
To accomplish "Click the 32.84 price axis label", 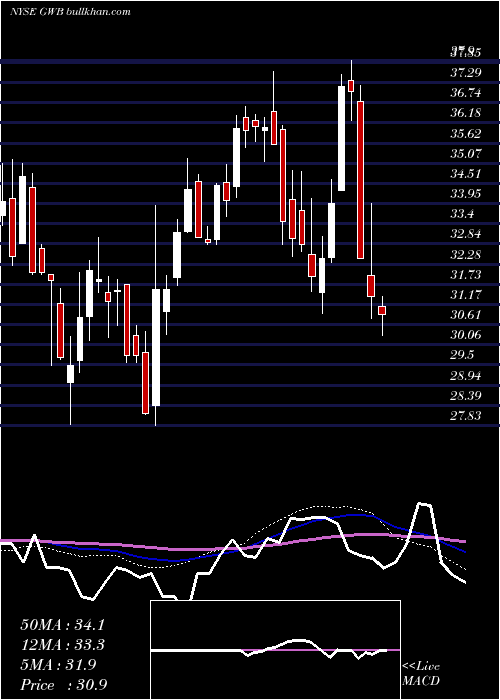I will (466, 234).
